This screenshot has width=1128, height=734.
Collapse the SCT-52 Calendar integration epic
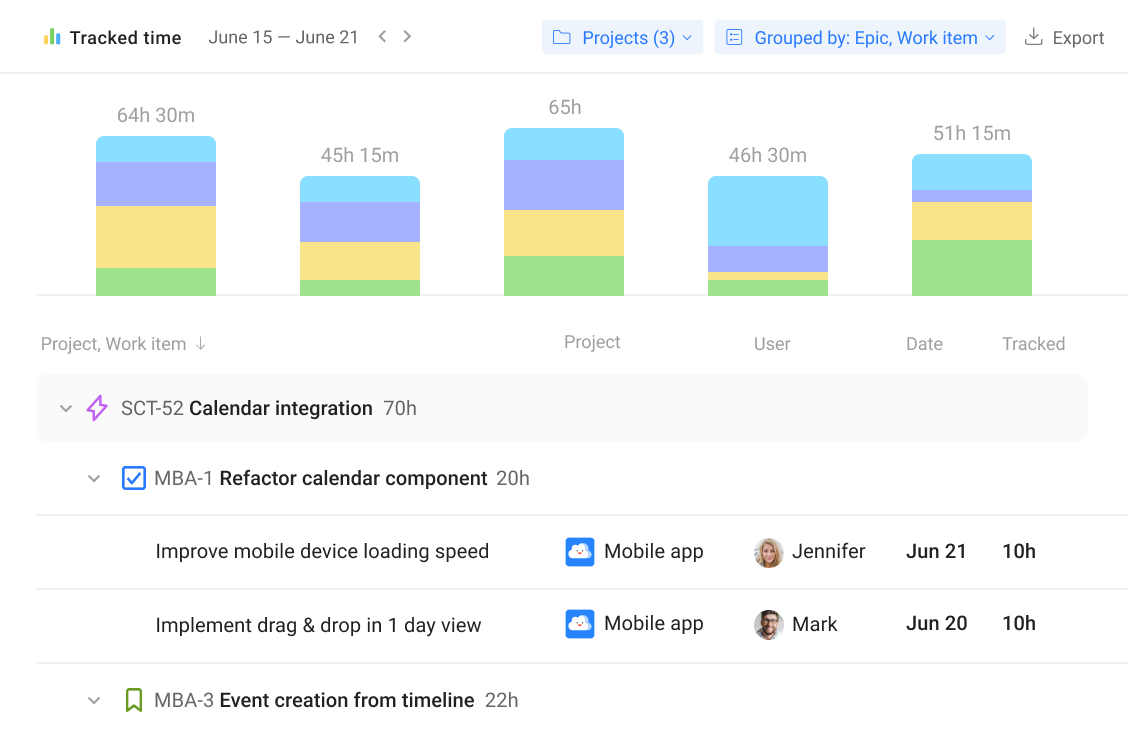tap(66, 408)
